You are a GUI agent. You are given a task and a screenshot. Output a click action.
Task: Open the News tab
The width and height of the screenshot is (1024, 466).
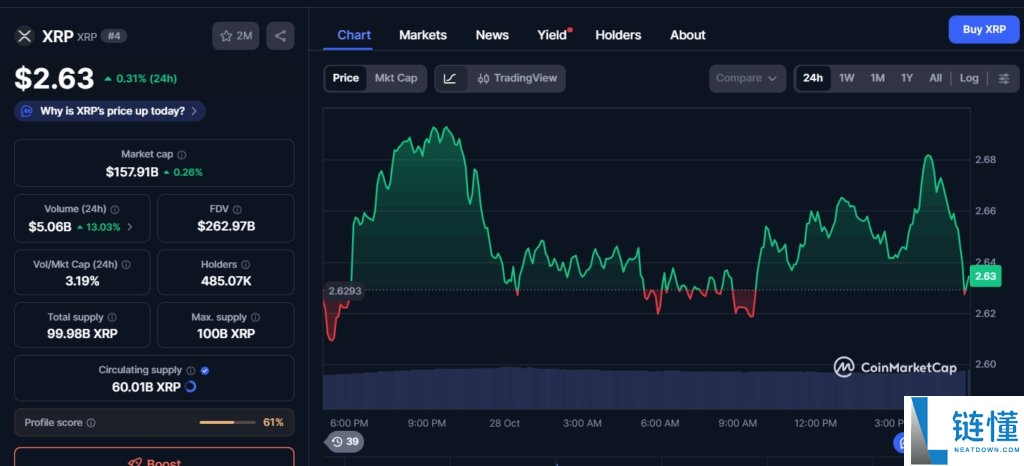click(492, 35)
